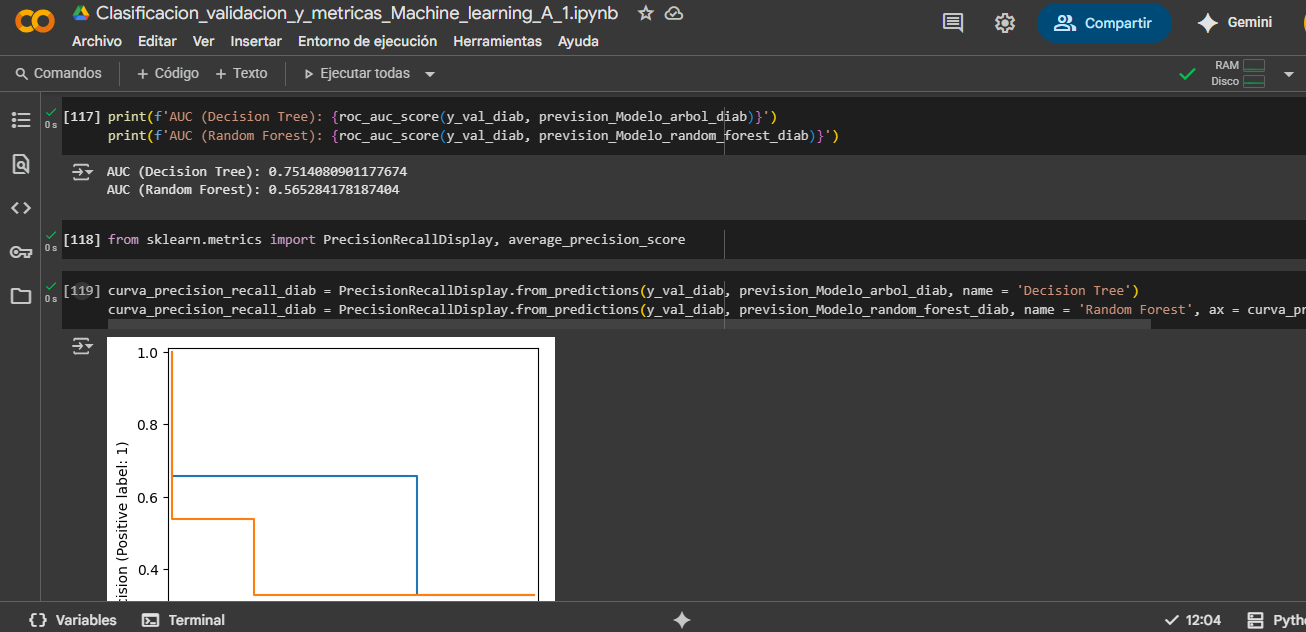Add a new Código cell
Viewport: 1306px width, 632px height.
pyautogui.click(x=167, y=73)
